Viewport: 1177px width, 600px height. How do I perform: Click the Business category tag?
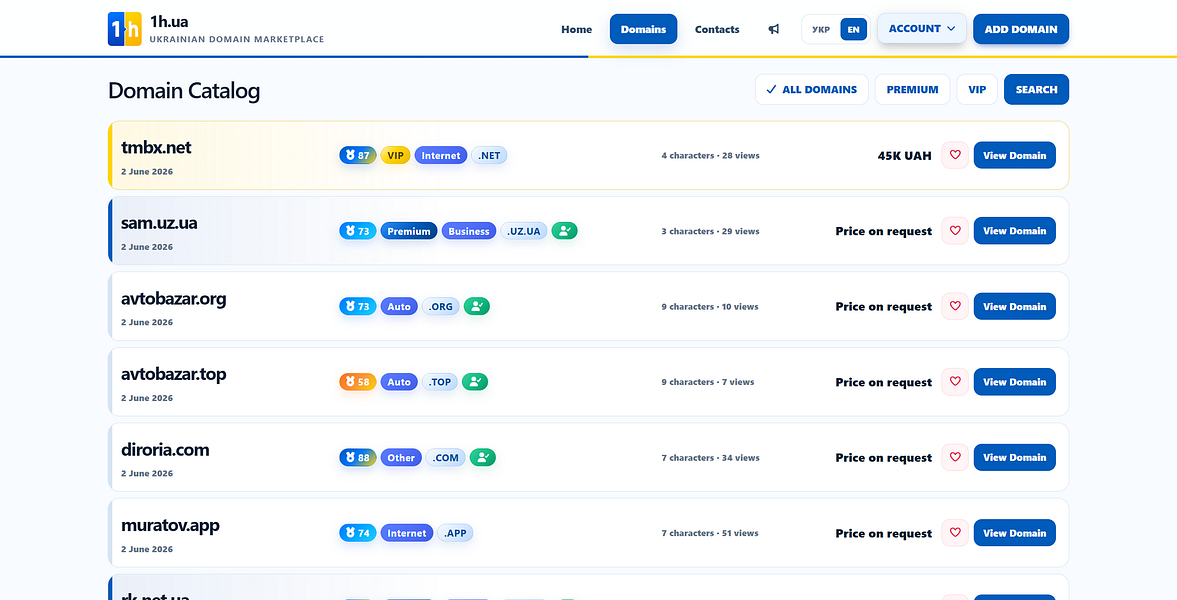[x=469, y=231]
